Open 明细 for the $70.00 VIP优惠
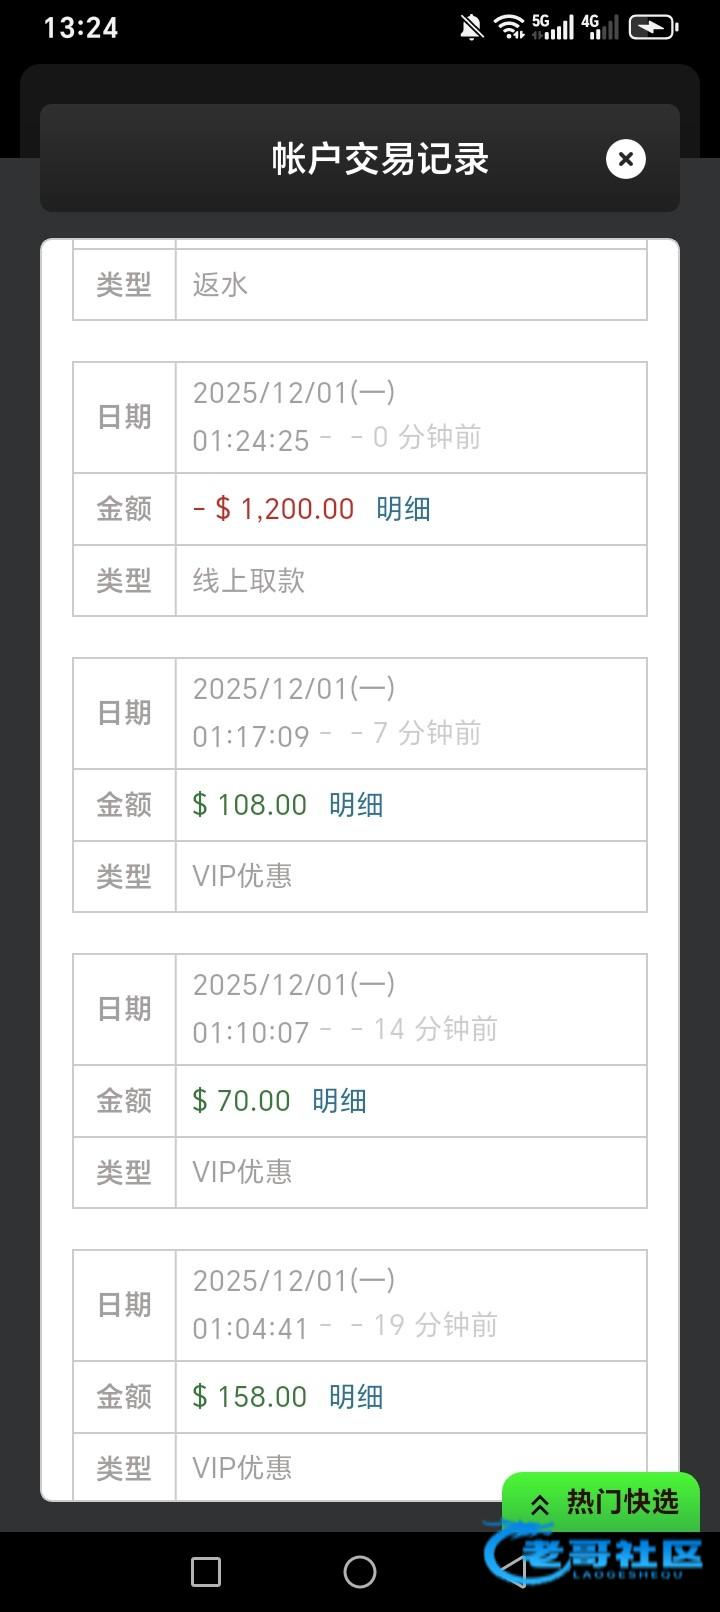720x1612 pixels. pyautogui.click(x=339, y=1101)
